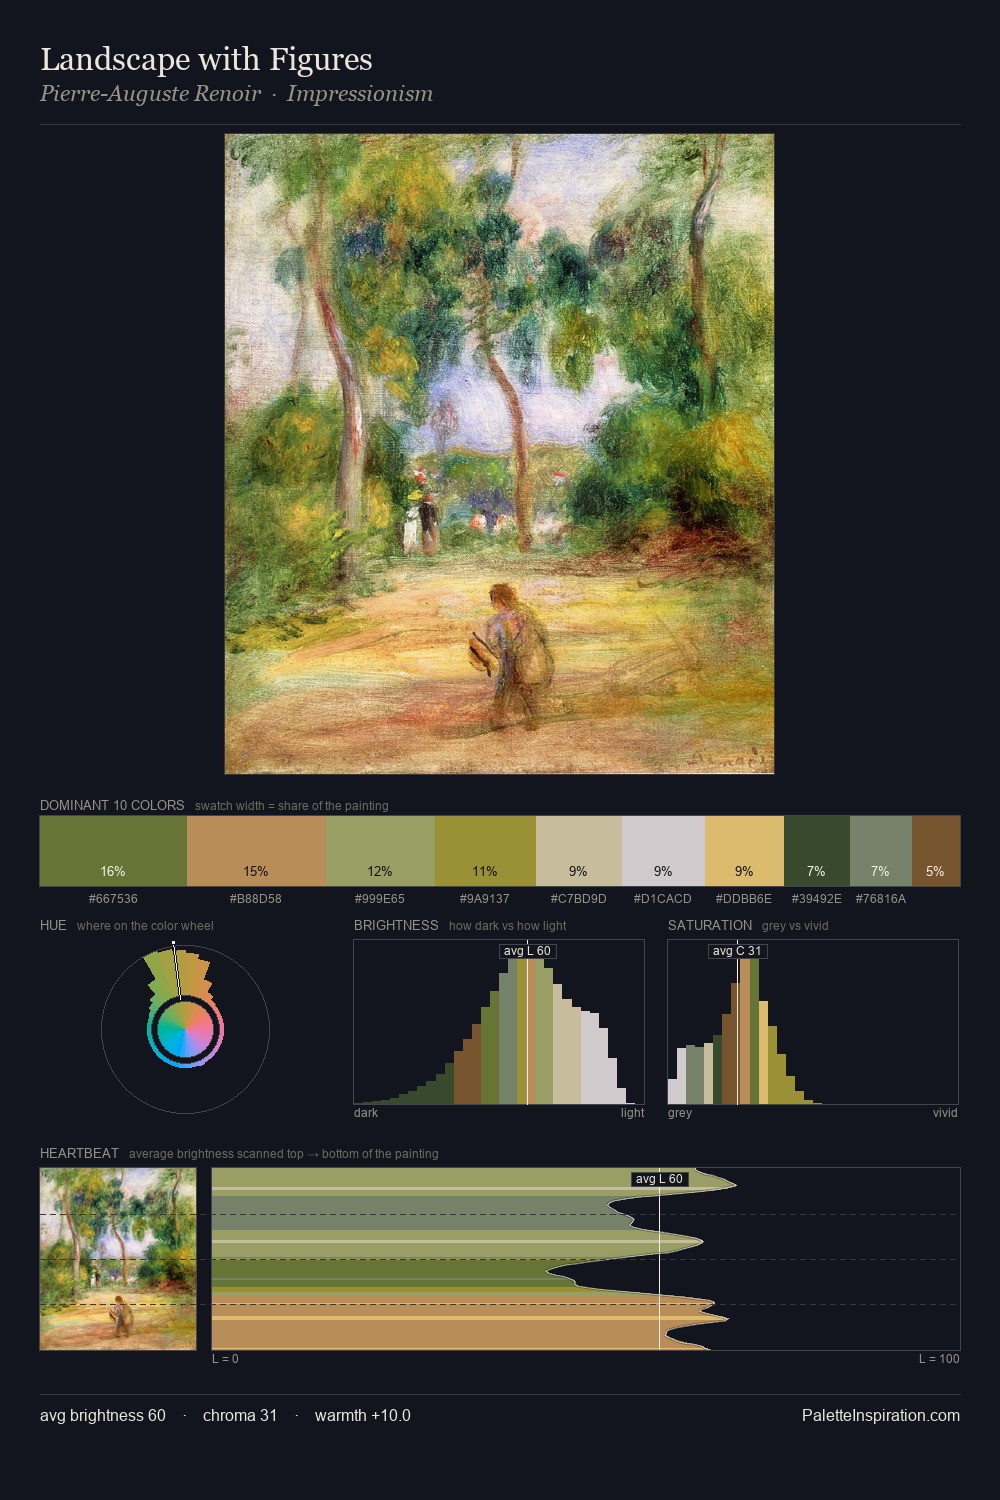This screenshot has height=1500, width=1000.
Task: Click the BRIGHTNESS section heading
Action: (x=396, y=925)
